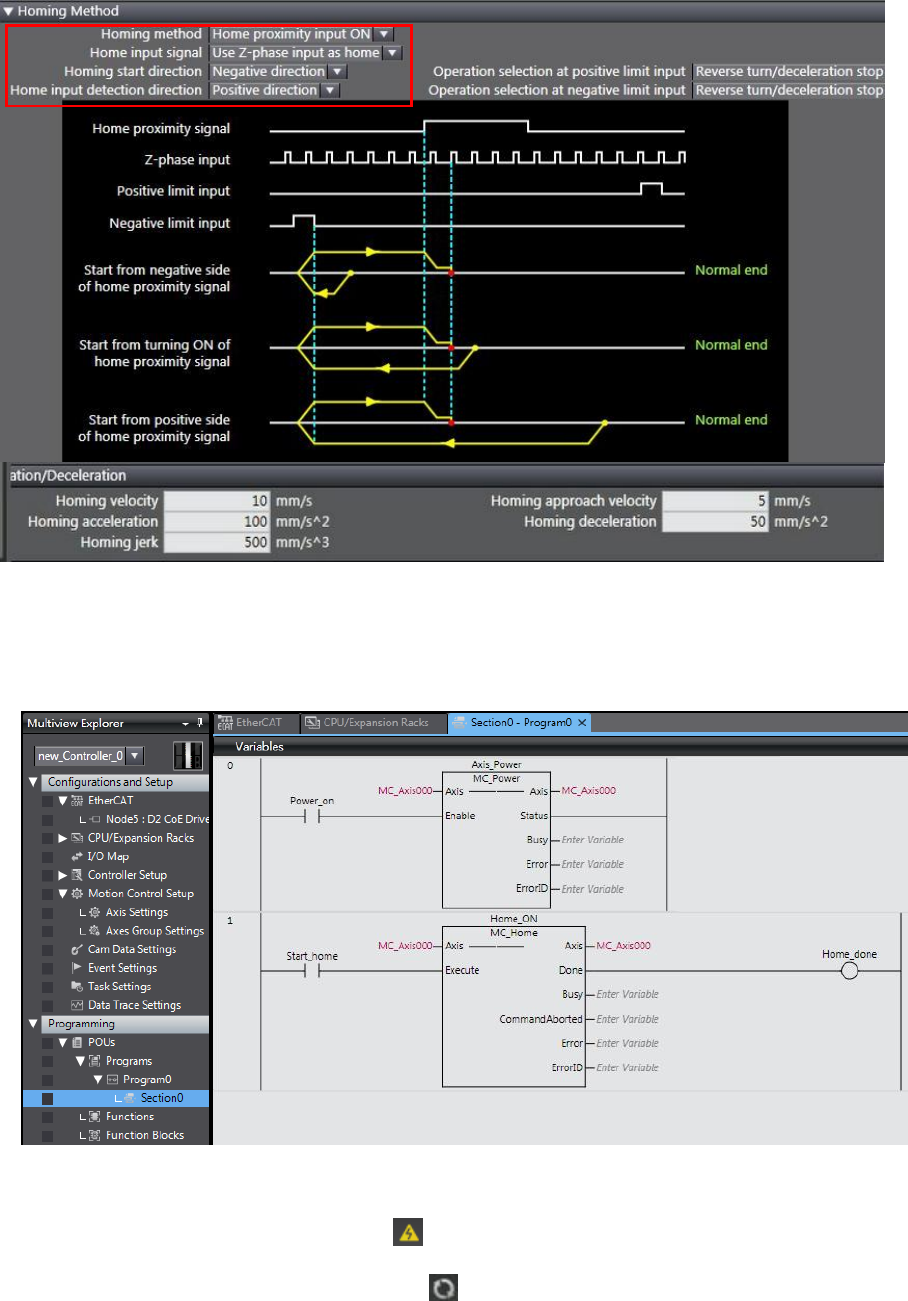
Task: Open the Home input detection direction dropdown
Action: 331,91
